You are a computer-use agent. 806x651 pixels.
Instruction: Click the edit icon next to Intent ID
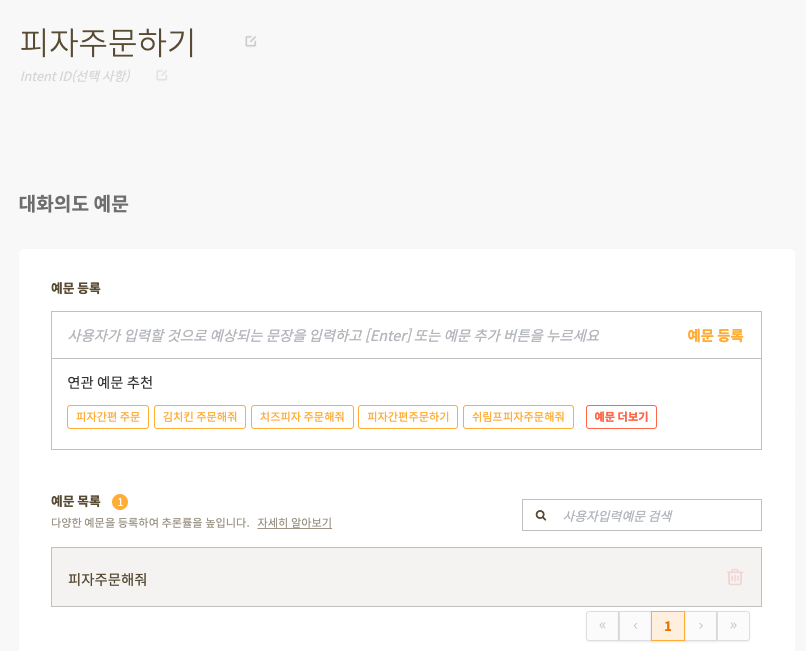click(x=162, y=76)
